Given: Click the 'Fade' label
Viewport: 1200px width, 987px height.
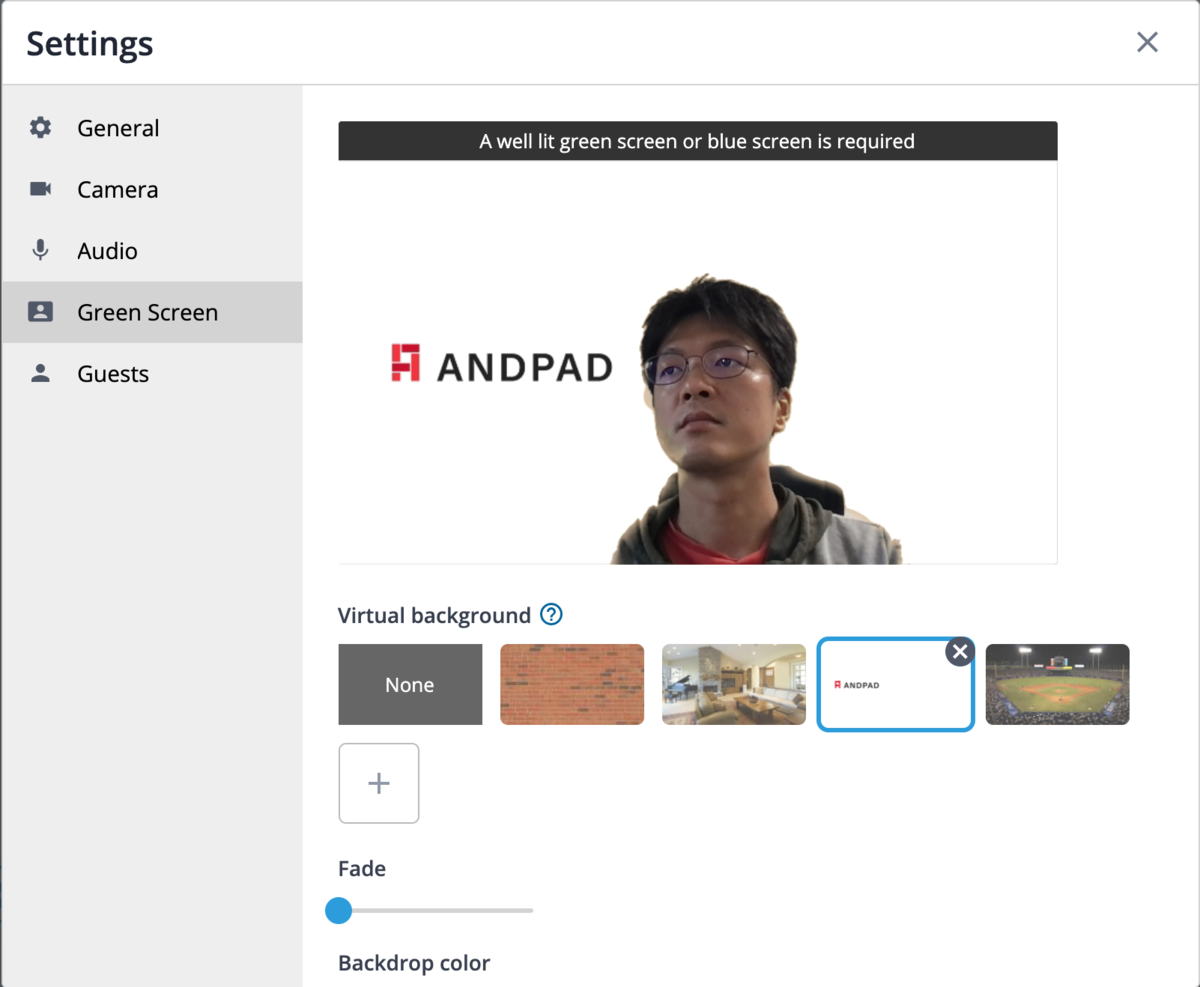Looking at the screenshot, I should click(x=362, y=868).
